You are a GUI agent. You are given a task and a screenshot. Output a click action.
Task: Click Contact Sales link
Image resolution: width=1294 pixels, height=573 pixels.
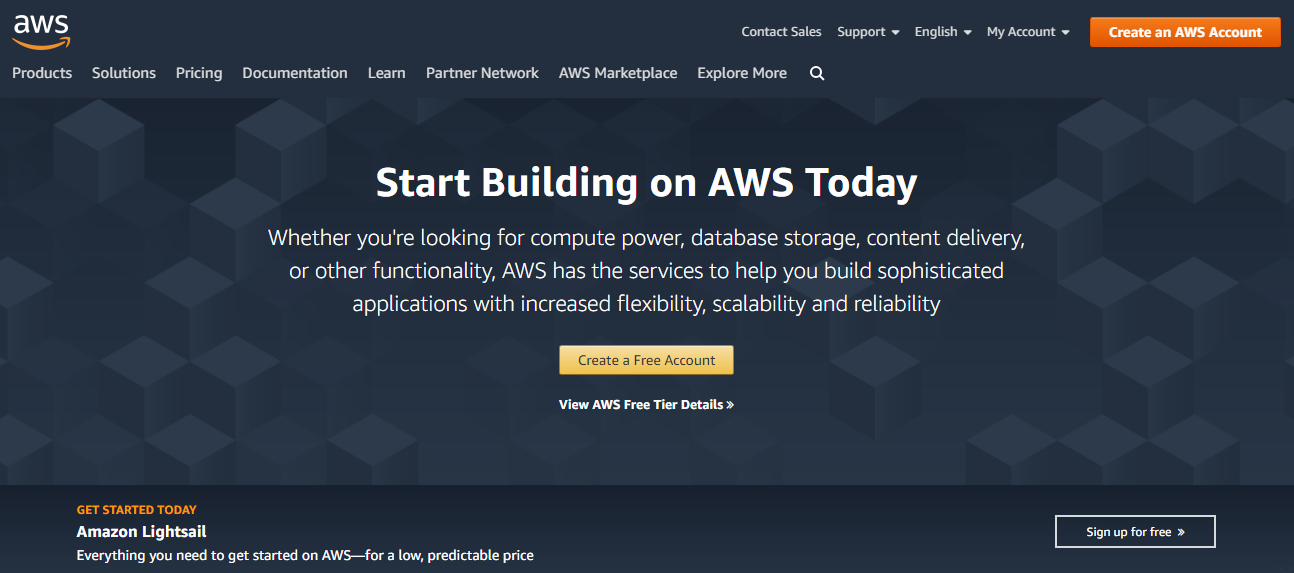click(x=781, y=32)
